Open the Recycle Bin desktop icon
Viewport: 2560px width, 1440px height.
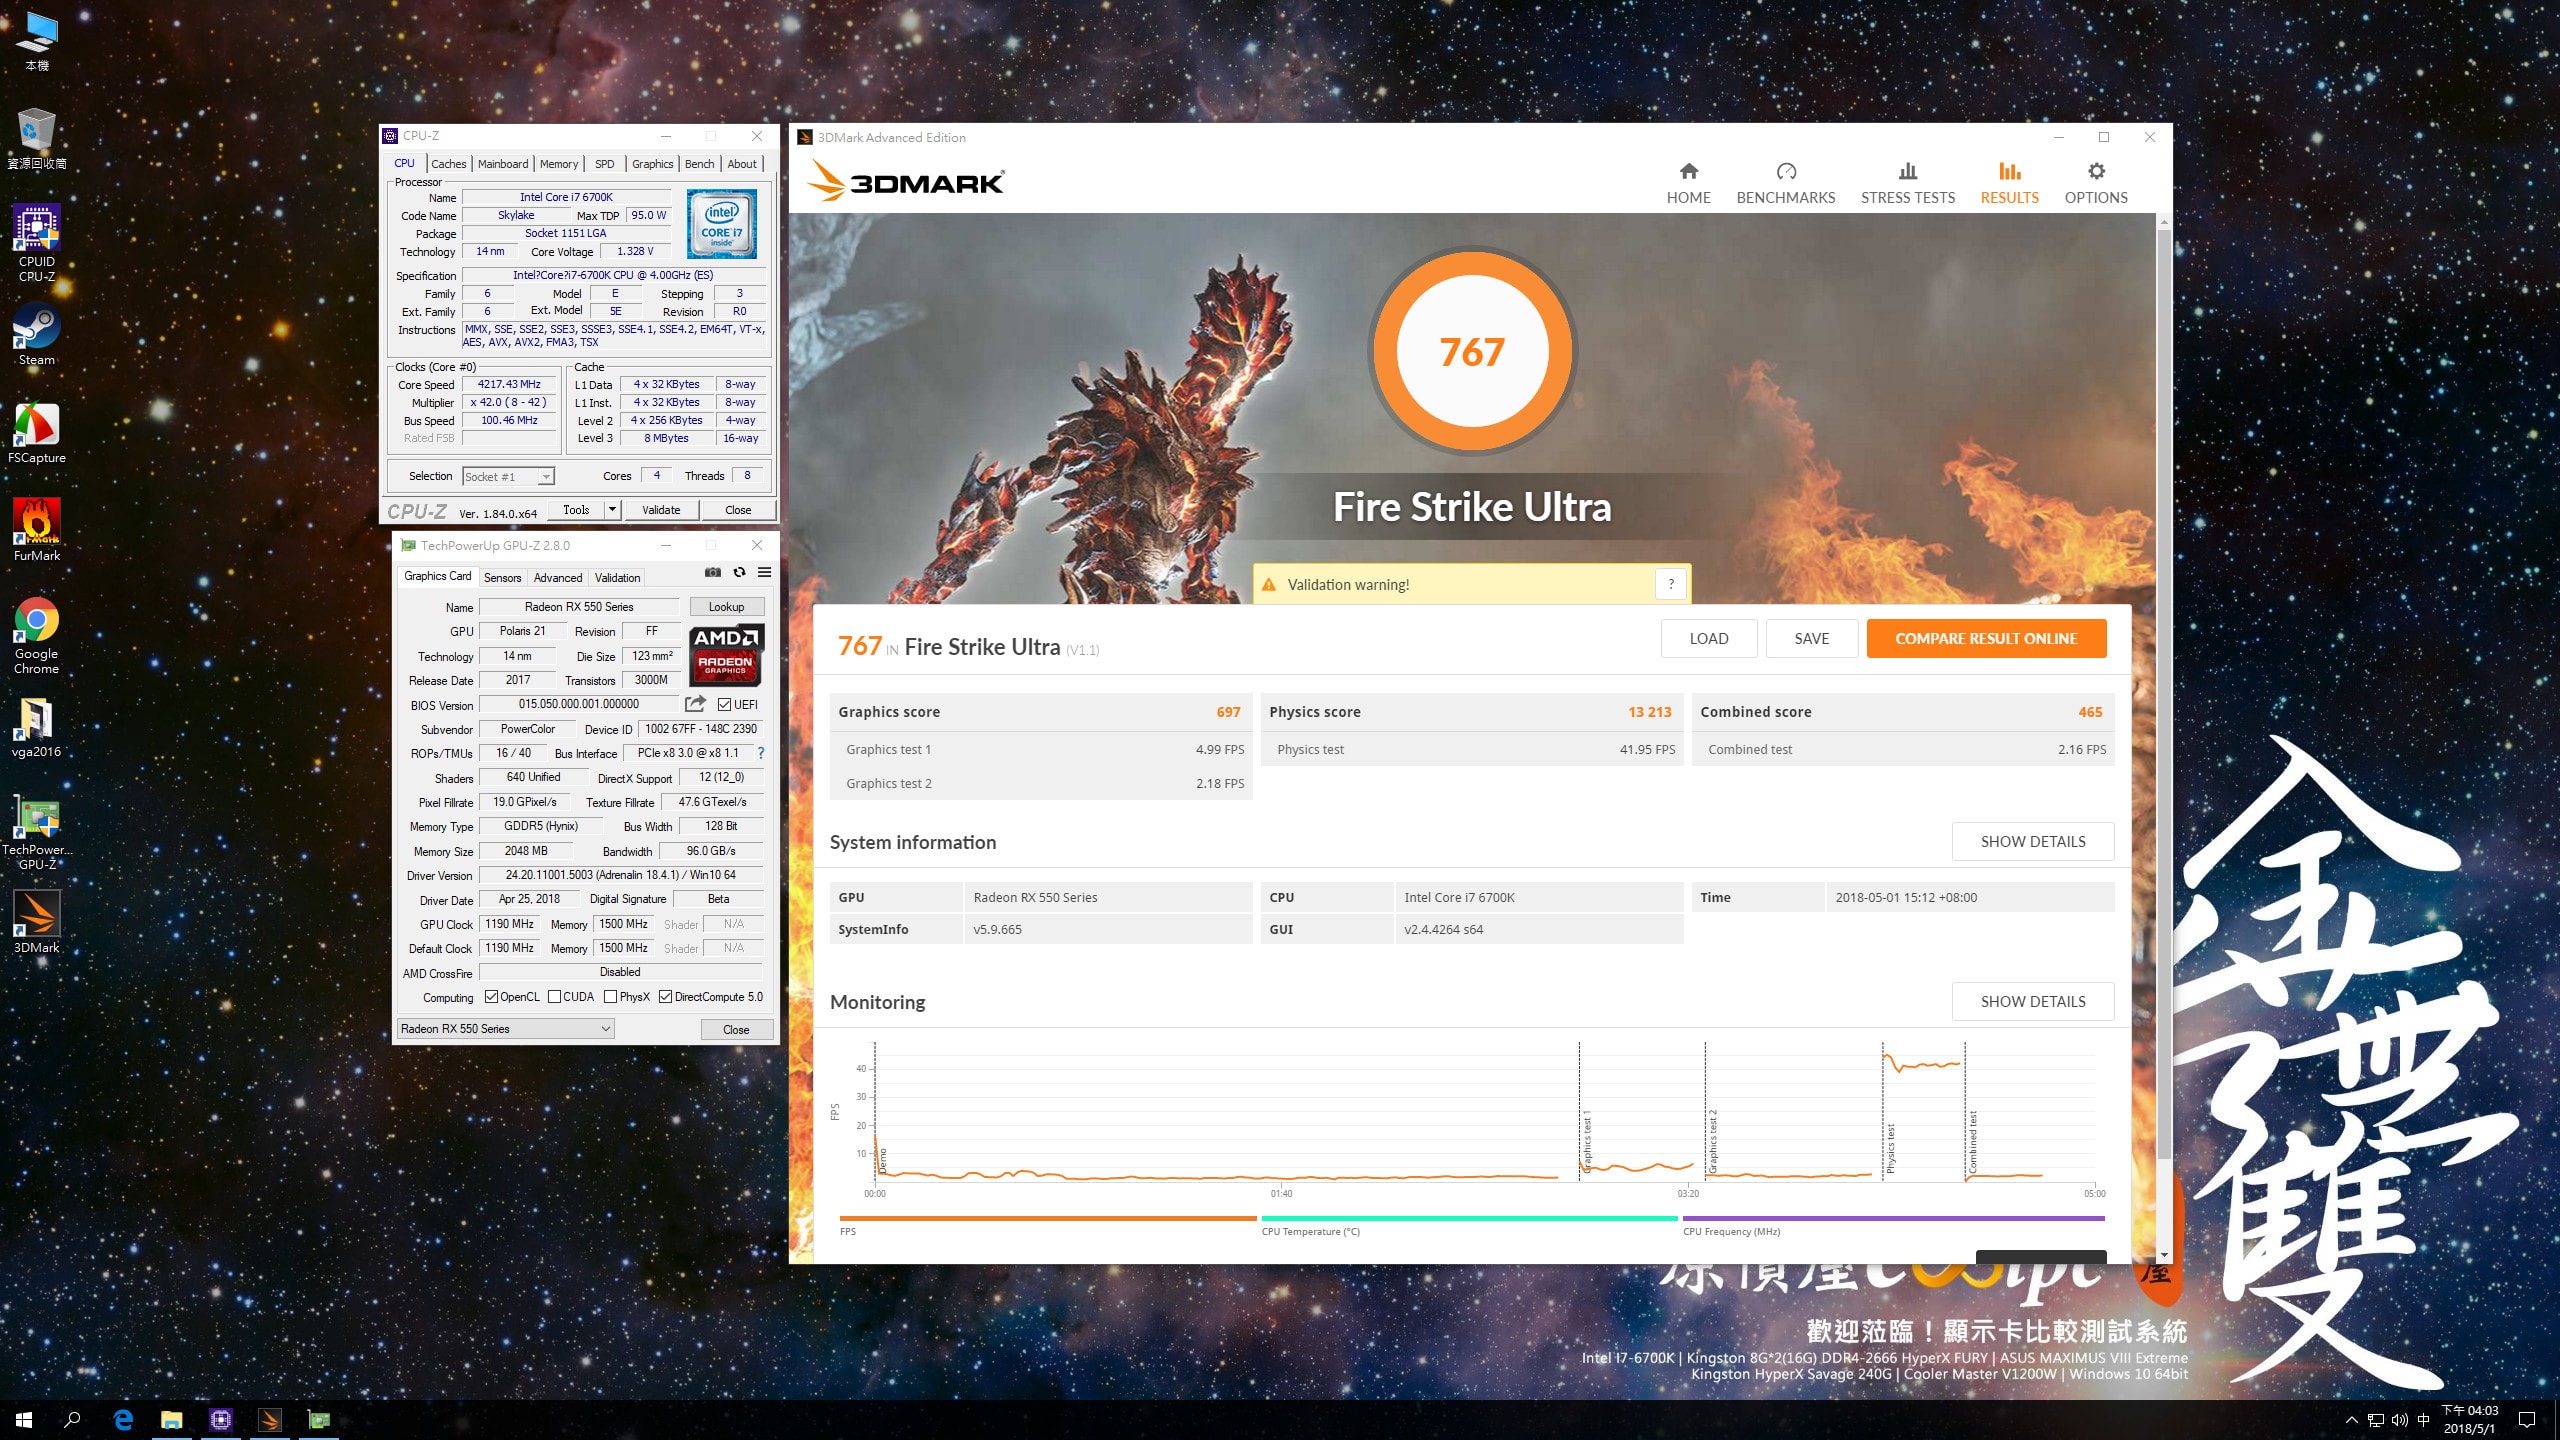[37, 139]
